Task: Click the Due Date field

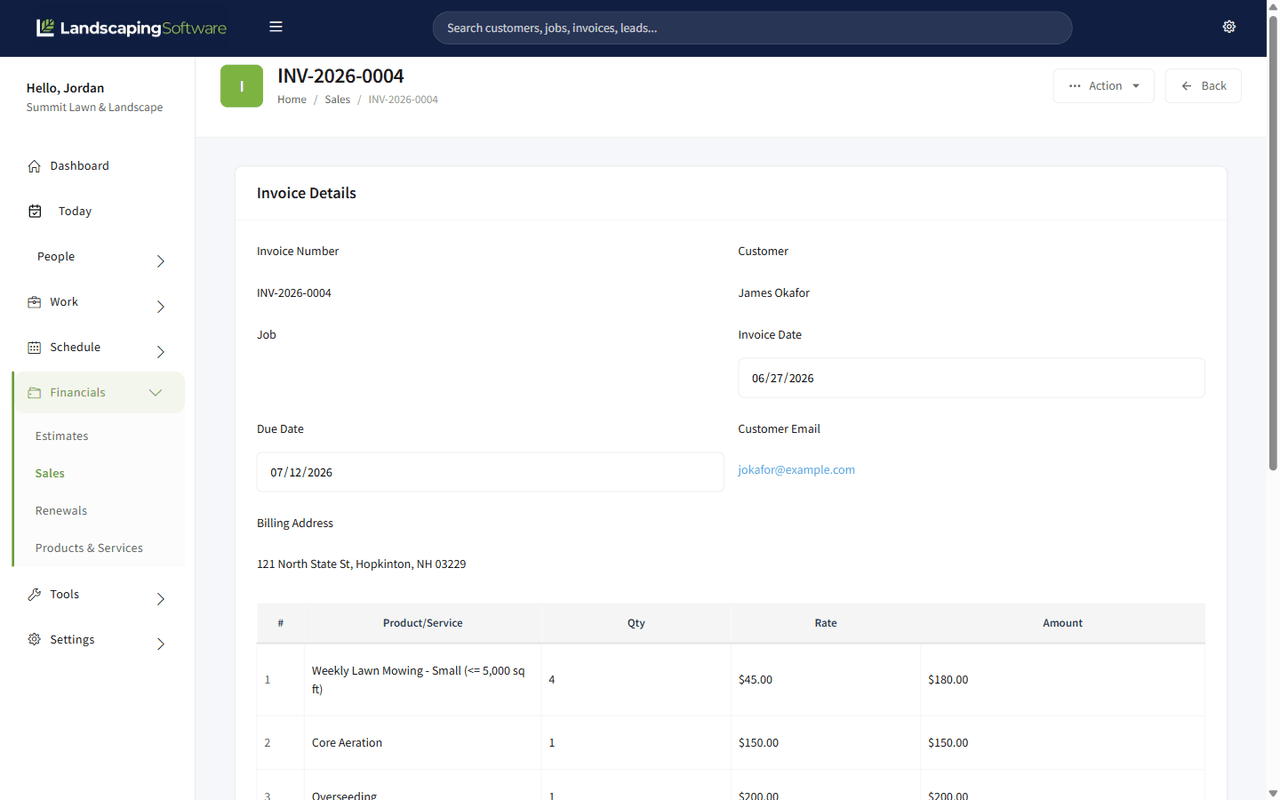Action: point(490,472)
